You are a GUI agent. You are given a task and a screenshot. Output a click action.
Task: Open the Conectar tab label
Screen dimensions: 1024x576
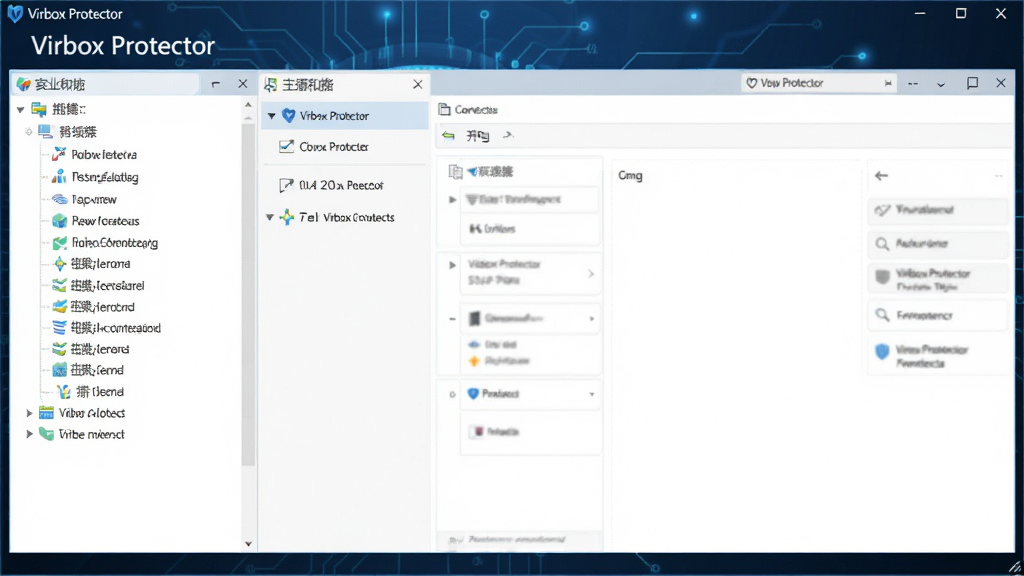pyautogui.click(x=476, y=110)
